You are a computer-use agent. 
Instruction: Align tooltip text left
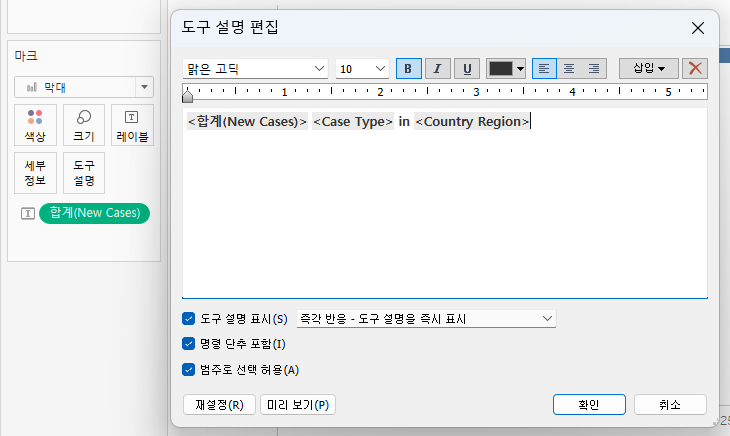[x=544, y=69]
